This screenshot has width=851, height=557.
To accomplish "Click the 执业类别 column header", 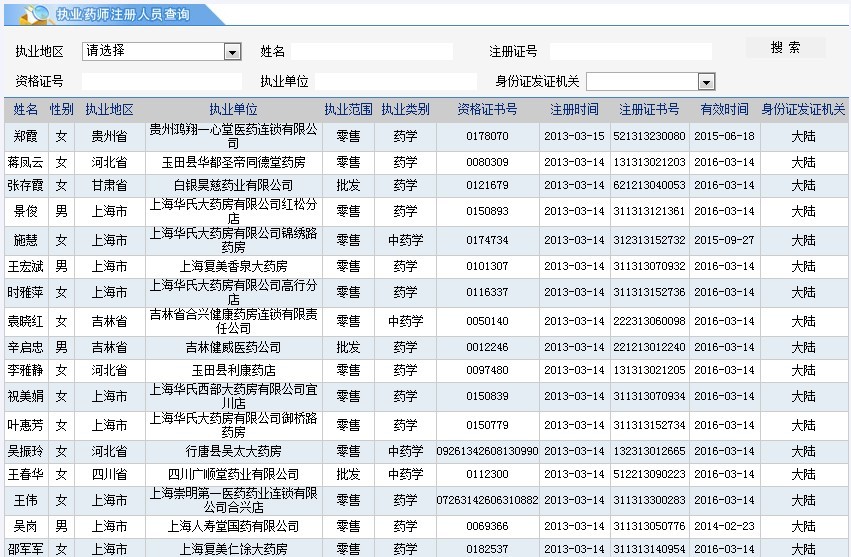I will [x=405, y=110].
